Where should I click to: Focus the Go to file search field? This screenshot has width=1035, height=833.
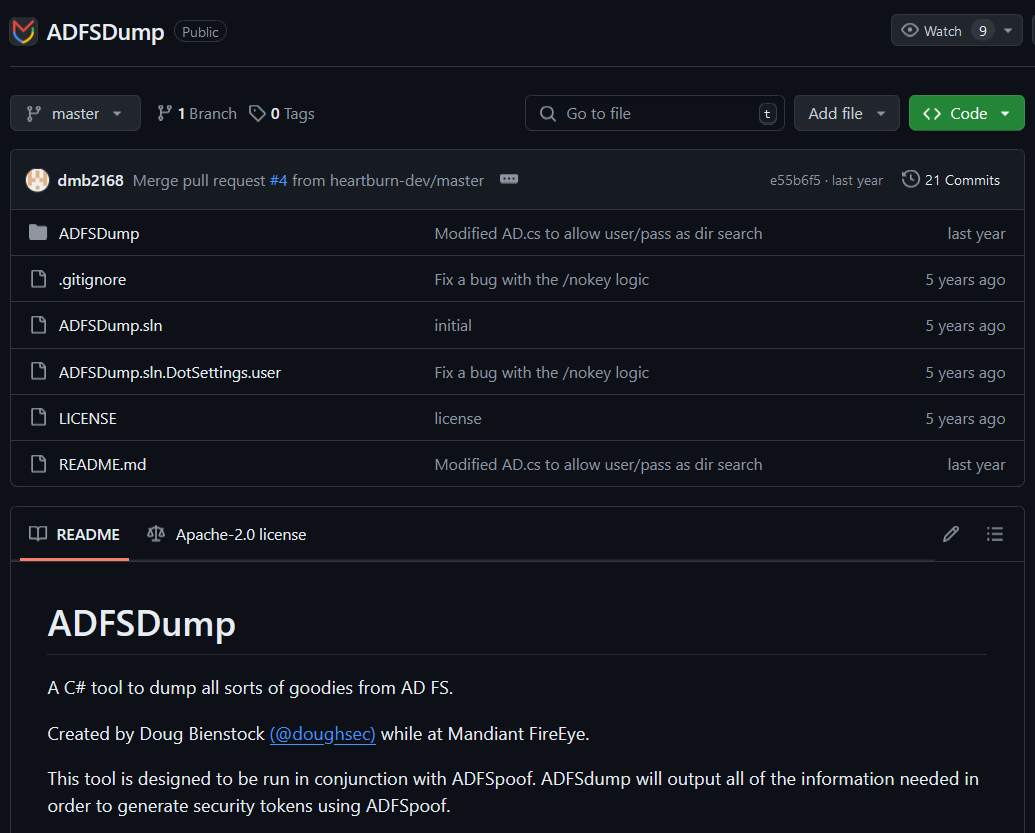tap(655, 114)
